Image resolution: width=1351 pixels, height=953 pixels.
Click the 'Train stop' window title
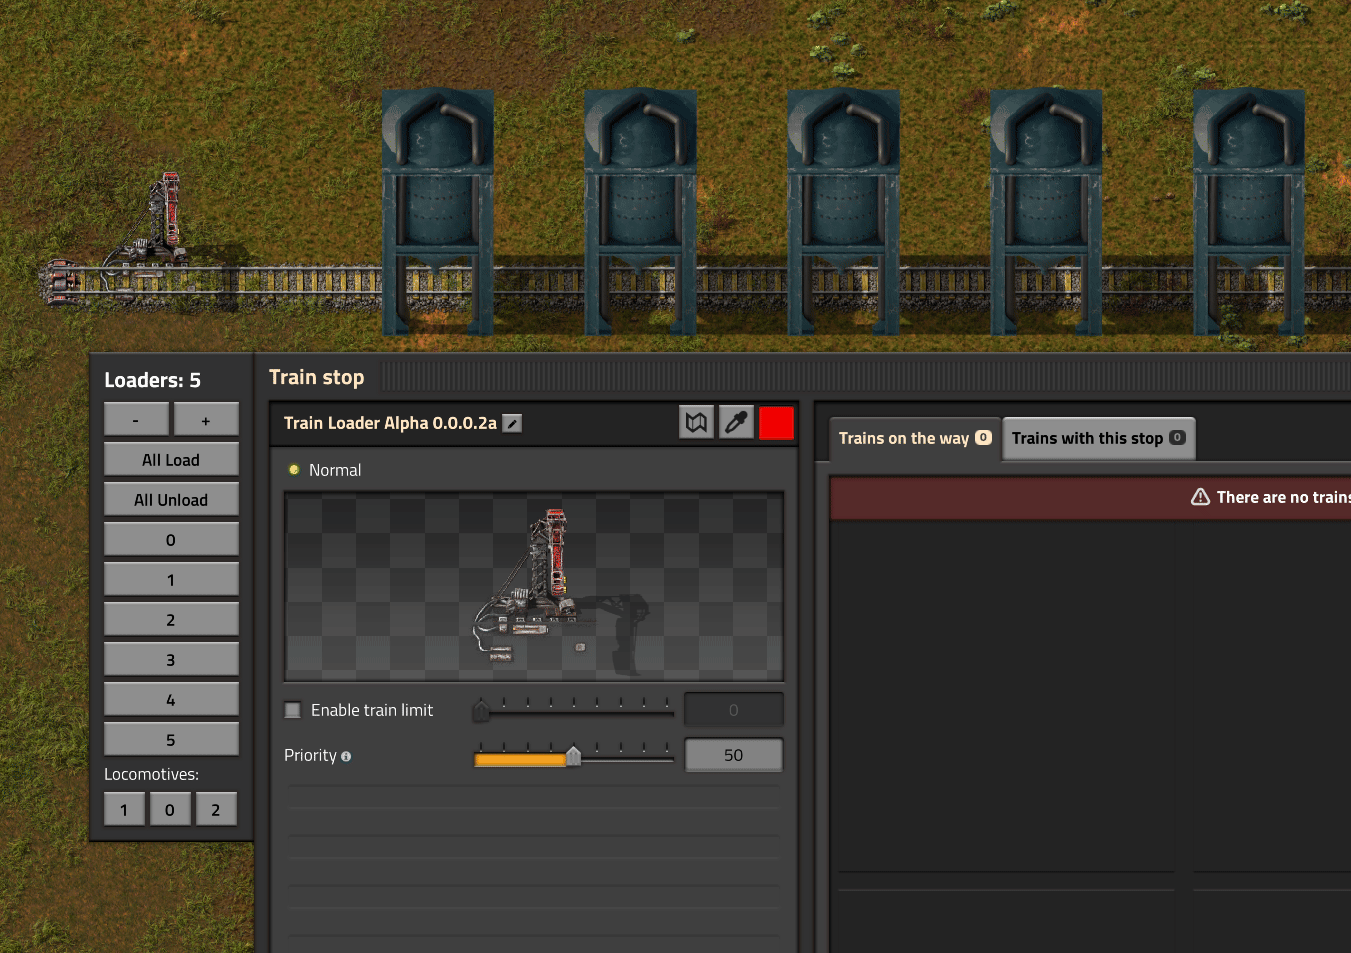tap(316, 377)
